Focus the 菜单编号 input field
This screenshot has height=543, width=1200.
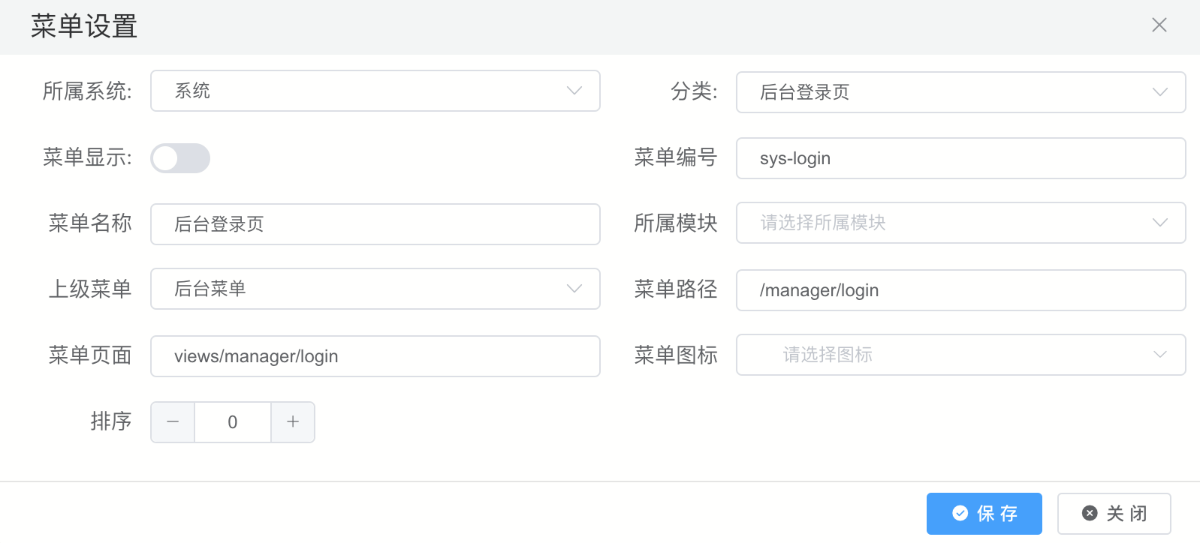coord(960,158)
